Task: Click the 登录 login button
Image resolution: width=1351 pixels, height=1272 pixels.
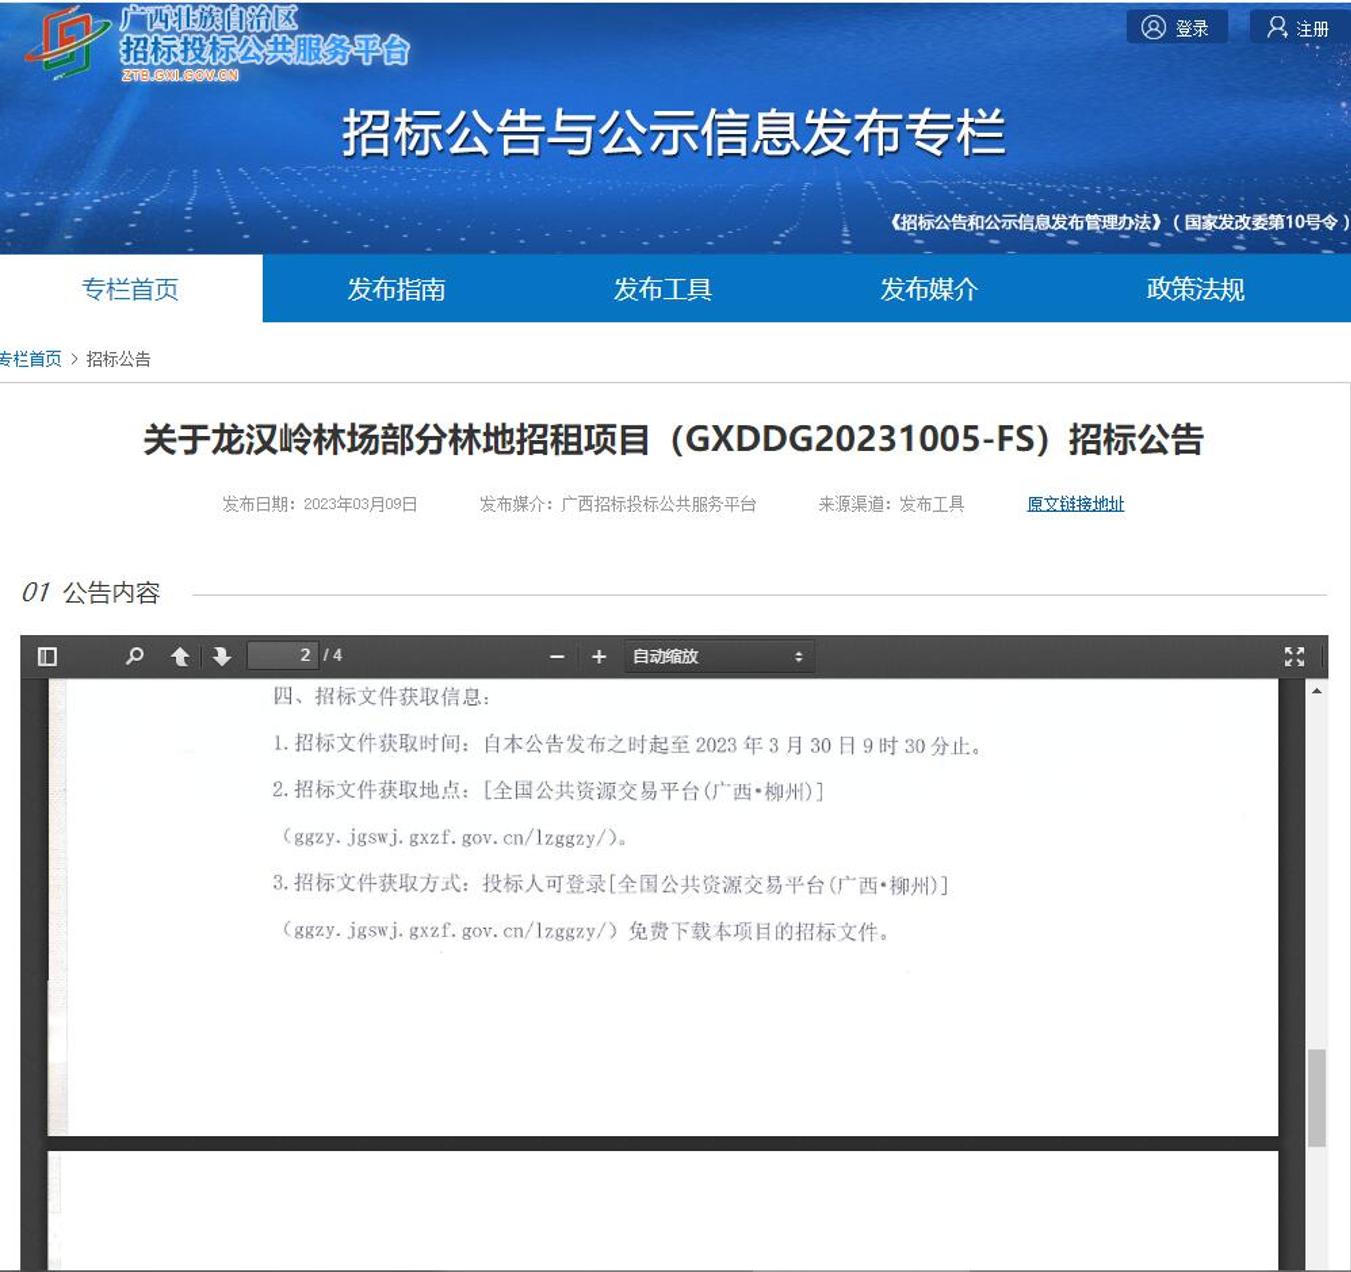Action: [x=1176, y=28]
